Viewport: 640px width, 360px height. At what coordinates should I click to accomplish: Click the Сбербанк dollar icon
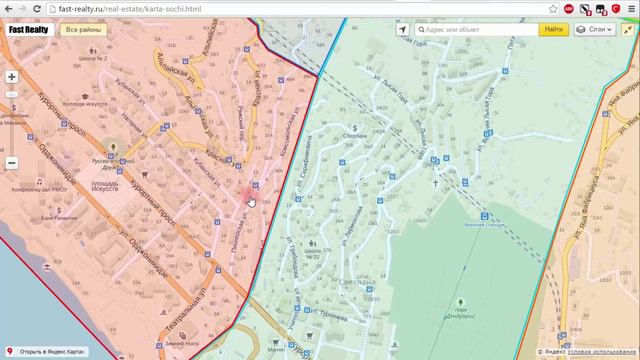(x=355, y=128)
